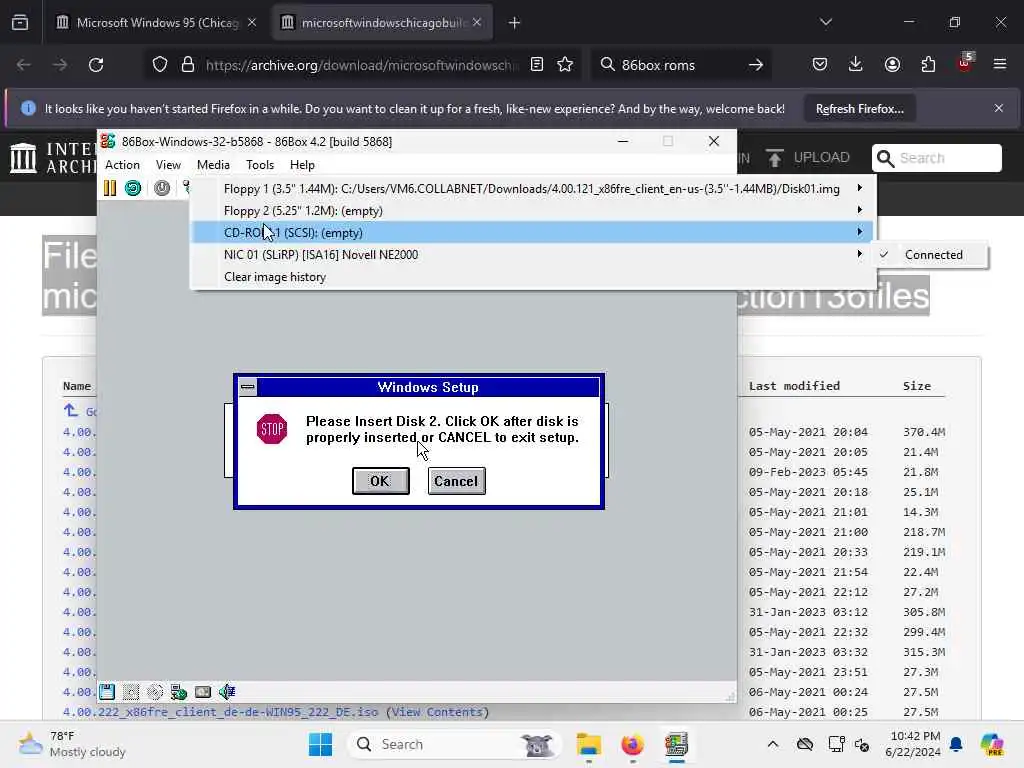Click the 86Box hard reset icon
Screen dimensions: 1024x768
[x=133, y=188]
